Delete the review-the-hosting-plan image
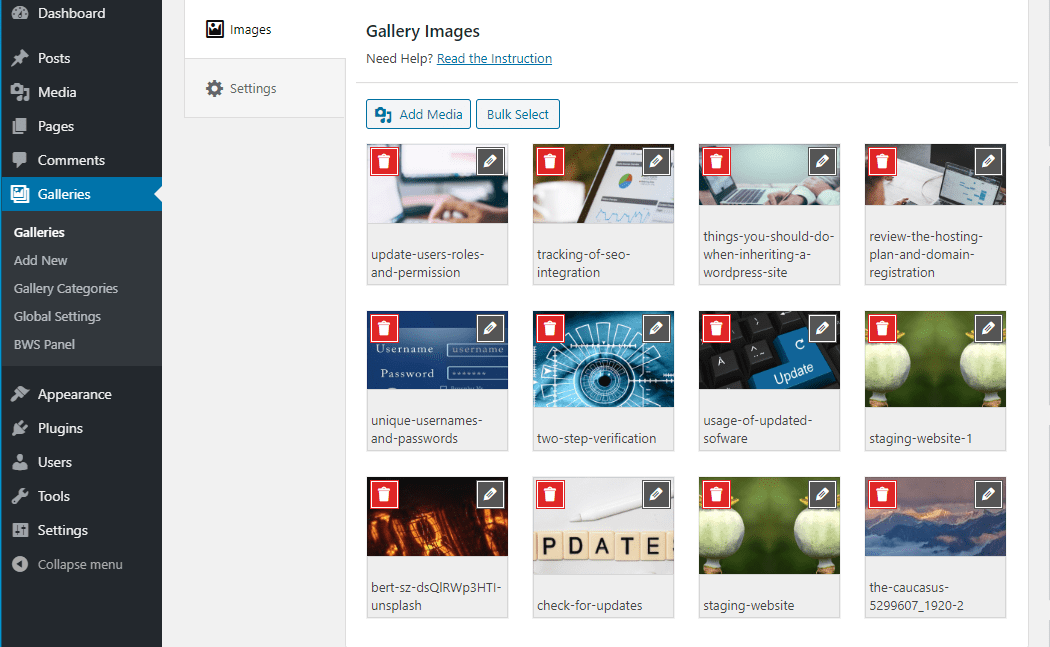 (x=881, y=161)
